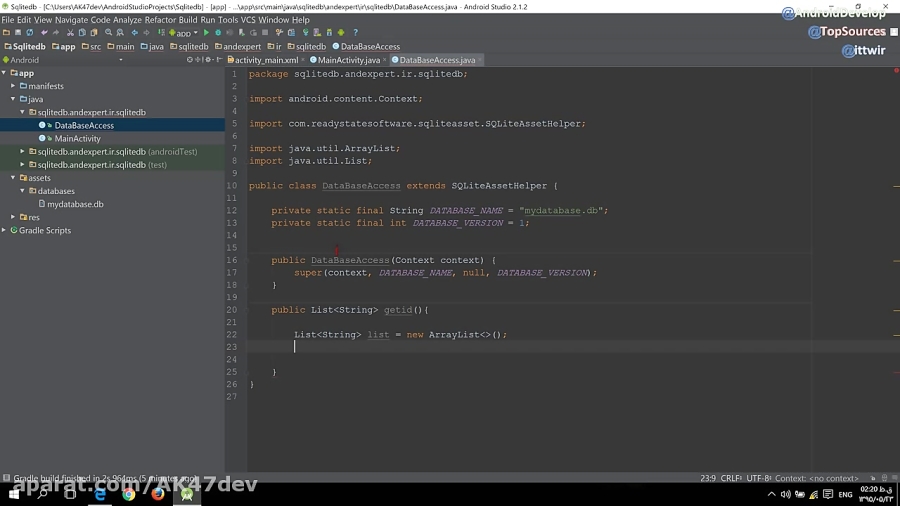Image resolution: width=900 pixels, height=506 pixels.
Task: Run the app with green play icon
Action: [206, 33]
